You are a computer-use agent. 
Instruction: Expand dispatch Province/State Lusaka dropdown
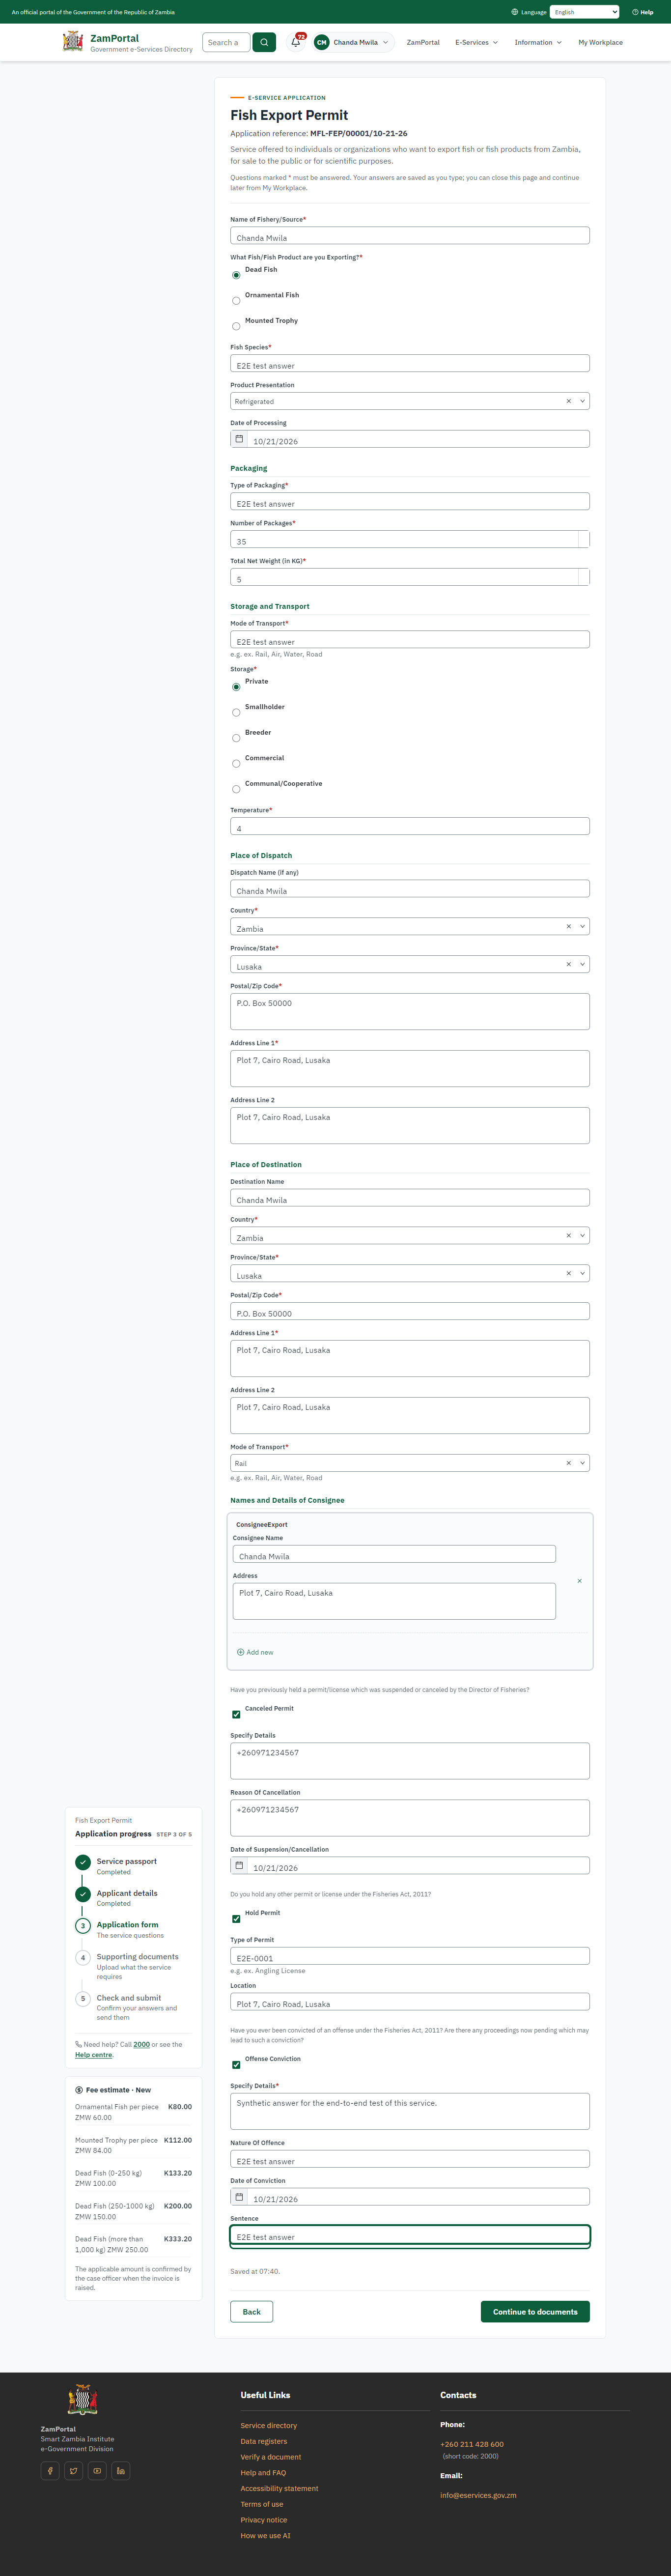[x=582, y=964]
